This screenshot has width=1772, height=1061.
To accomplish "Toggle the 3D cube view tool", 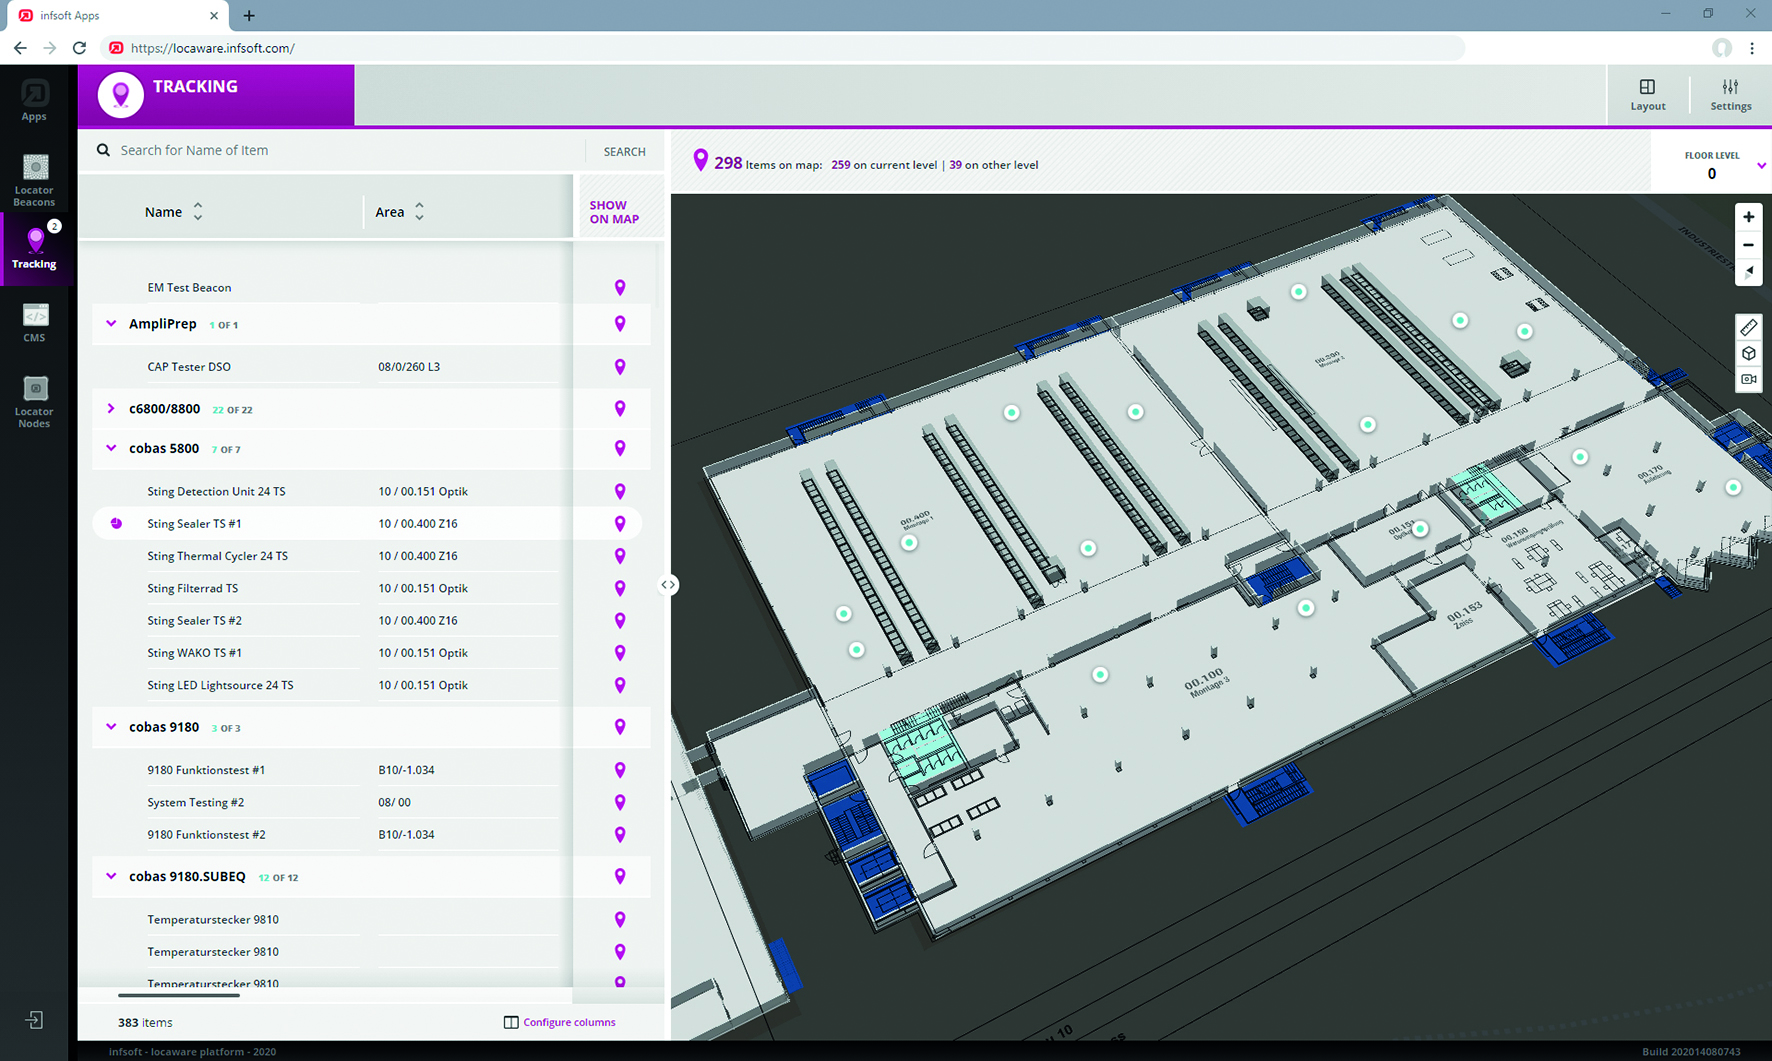I will point(1748,353).
